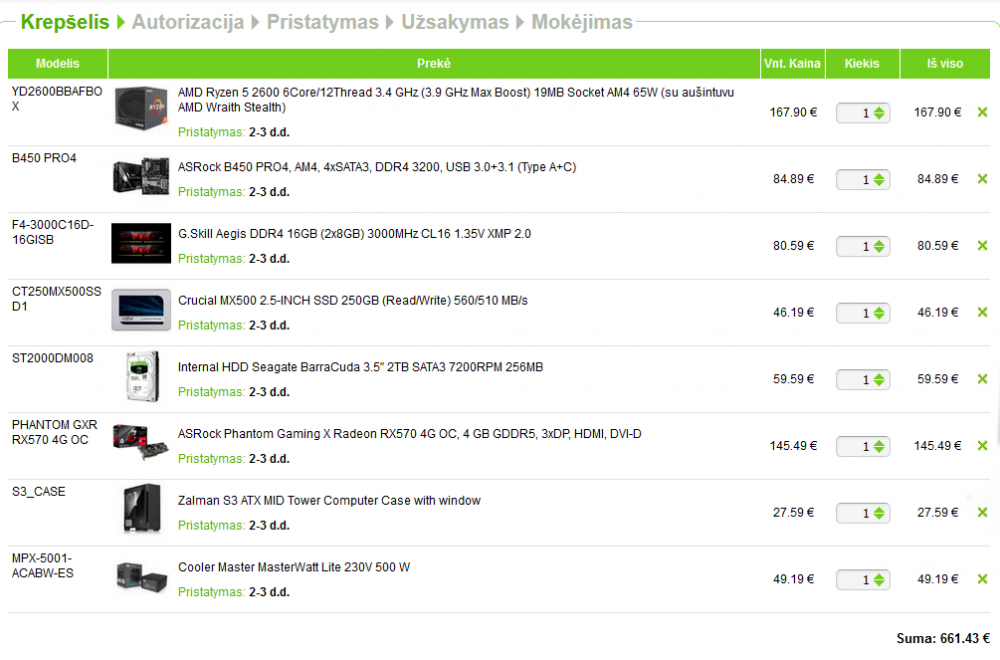Adjust quantity stepper for Seagate BarraCuda
Viewport: 1000px width, 660px height.
(x=879, y=379)
